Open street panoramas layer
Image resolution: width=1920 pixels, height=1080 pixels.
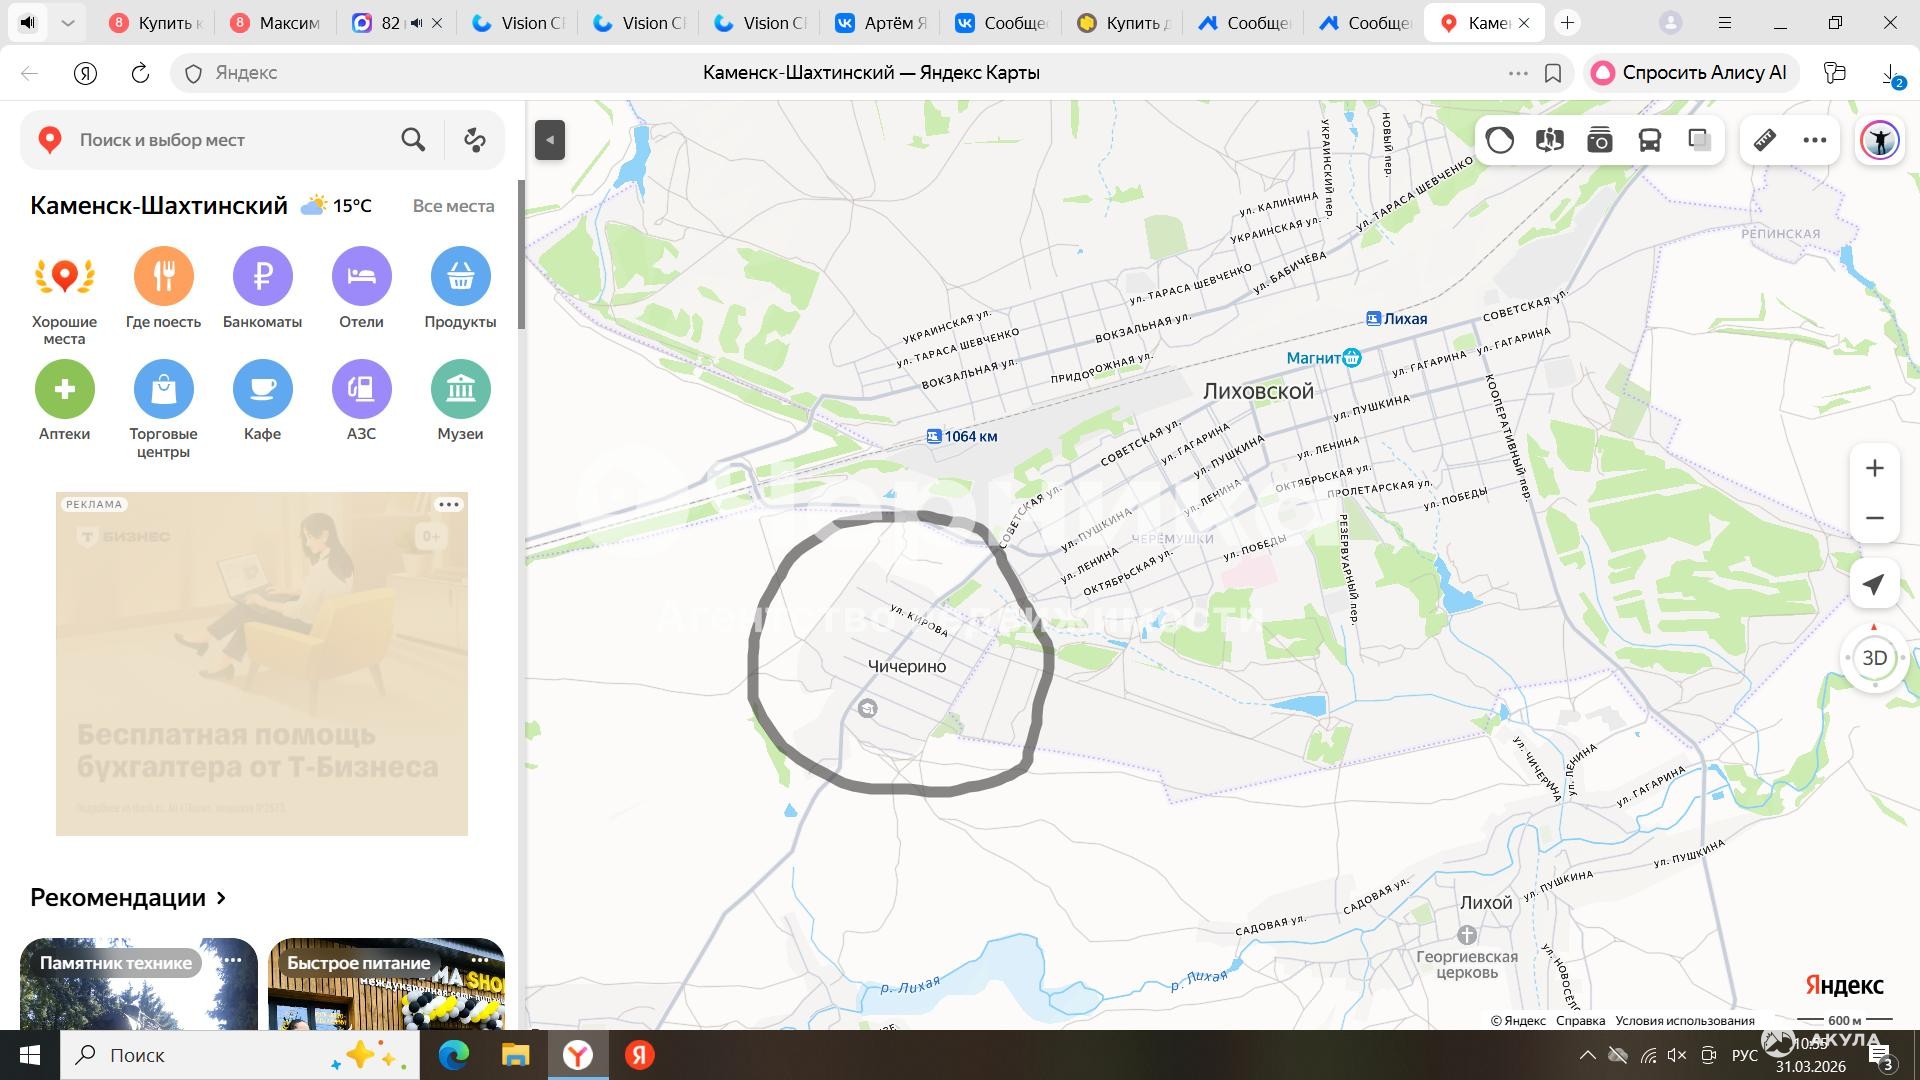tap(1550, 140)
